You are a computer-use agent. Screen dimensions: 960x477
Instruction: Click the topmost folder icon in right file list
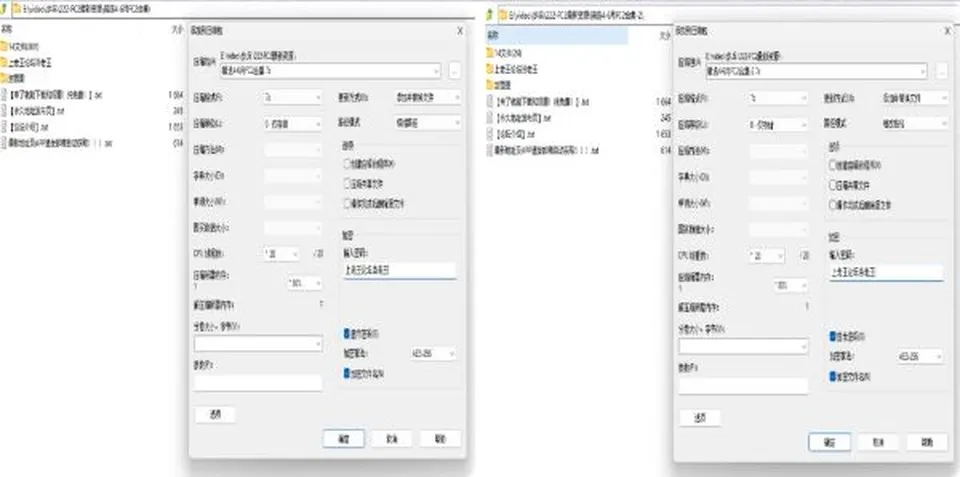(490, 53)
